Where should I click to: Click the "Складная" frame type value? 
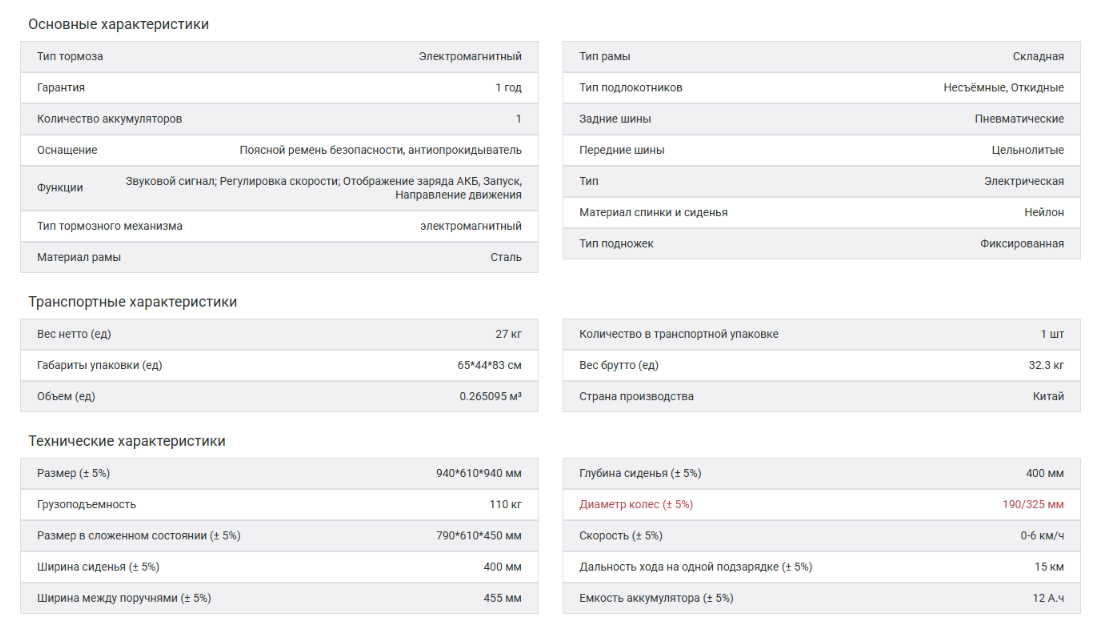(x=1038, y=56)
